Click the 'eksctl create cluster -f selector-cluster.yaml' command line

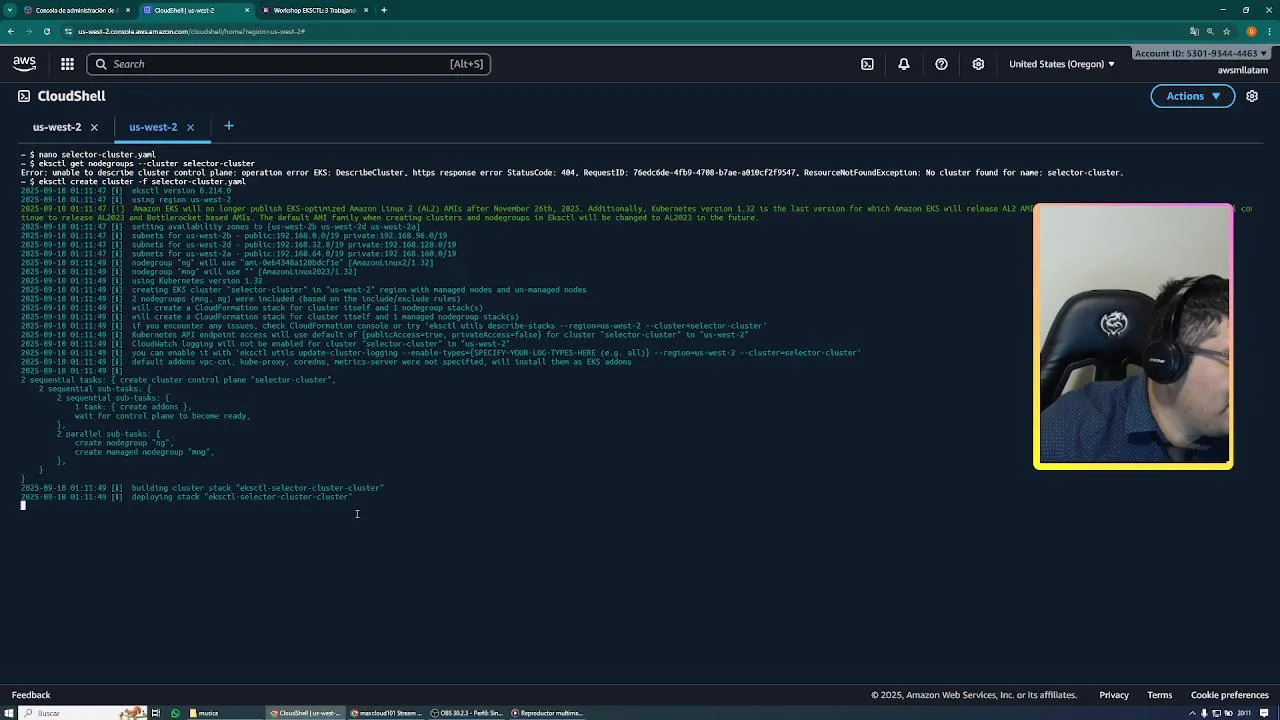click(x=142, y=182)
